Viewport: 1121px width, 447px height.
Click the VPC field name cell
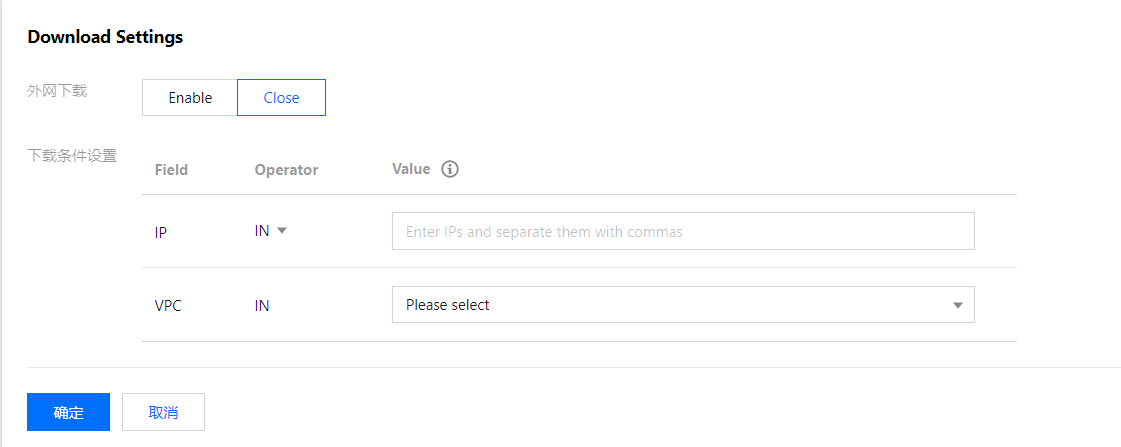[x=168, y=306]
